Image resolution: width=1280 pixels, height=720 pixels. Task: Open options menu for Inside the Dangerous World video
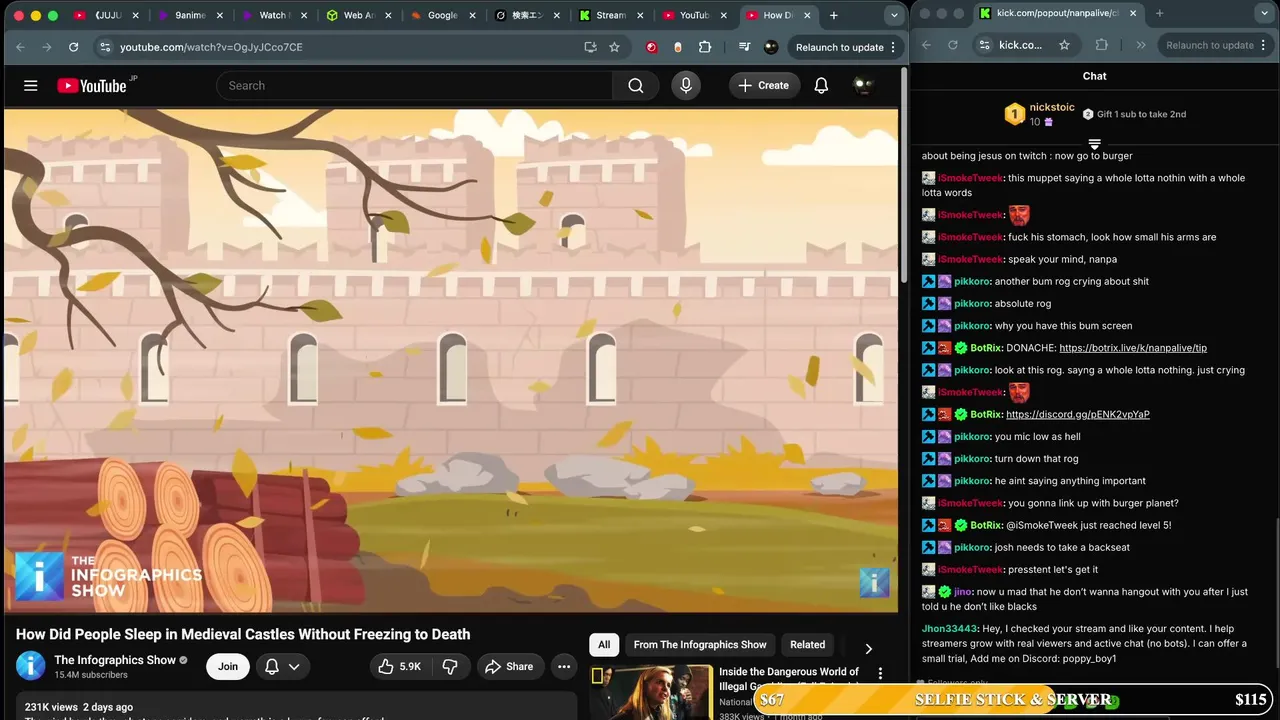pos(880,674)
